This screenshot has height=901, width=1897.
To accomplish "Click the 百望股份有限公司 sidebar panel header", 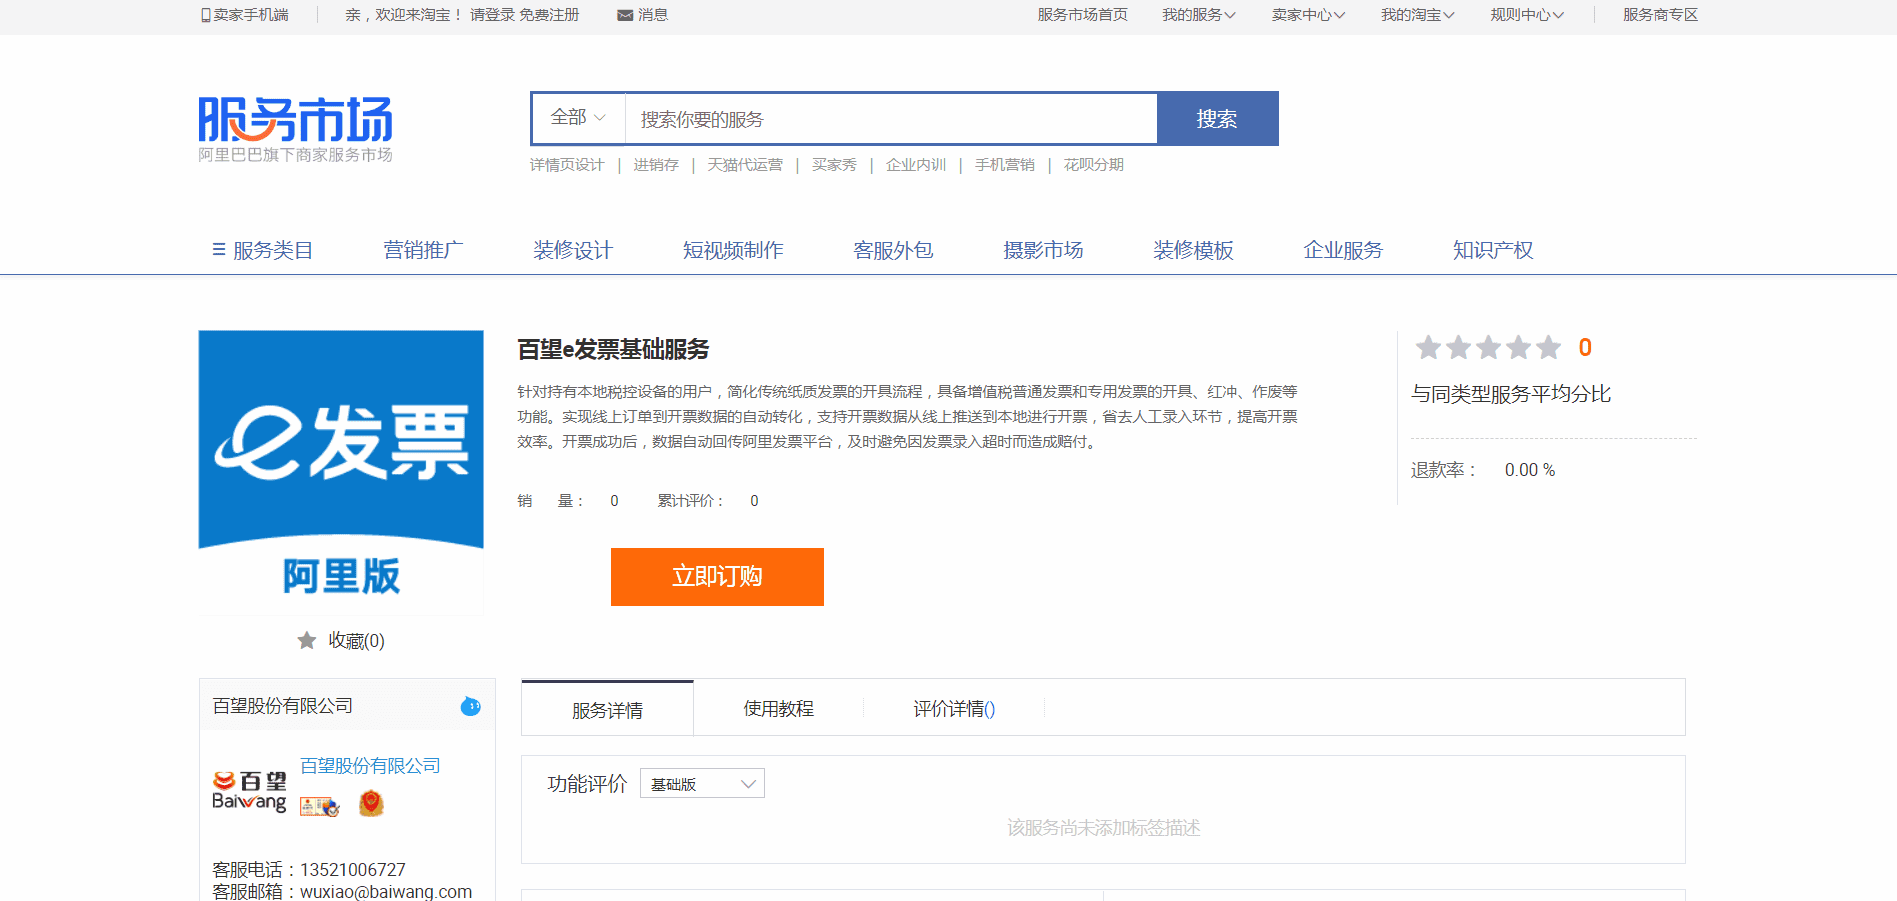I will pyautogui.click(x=347, y=706).
